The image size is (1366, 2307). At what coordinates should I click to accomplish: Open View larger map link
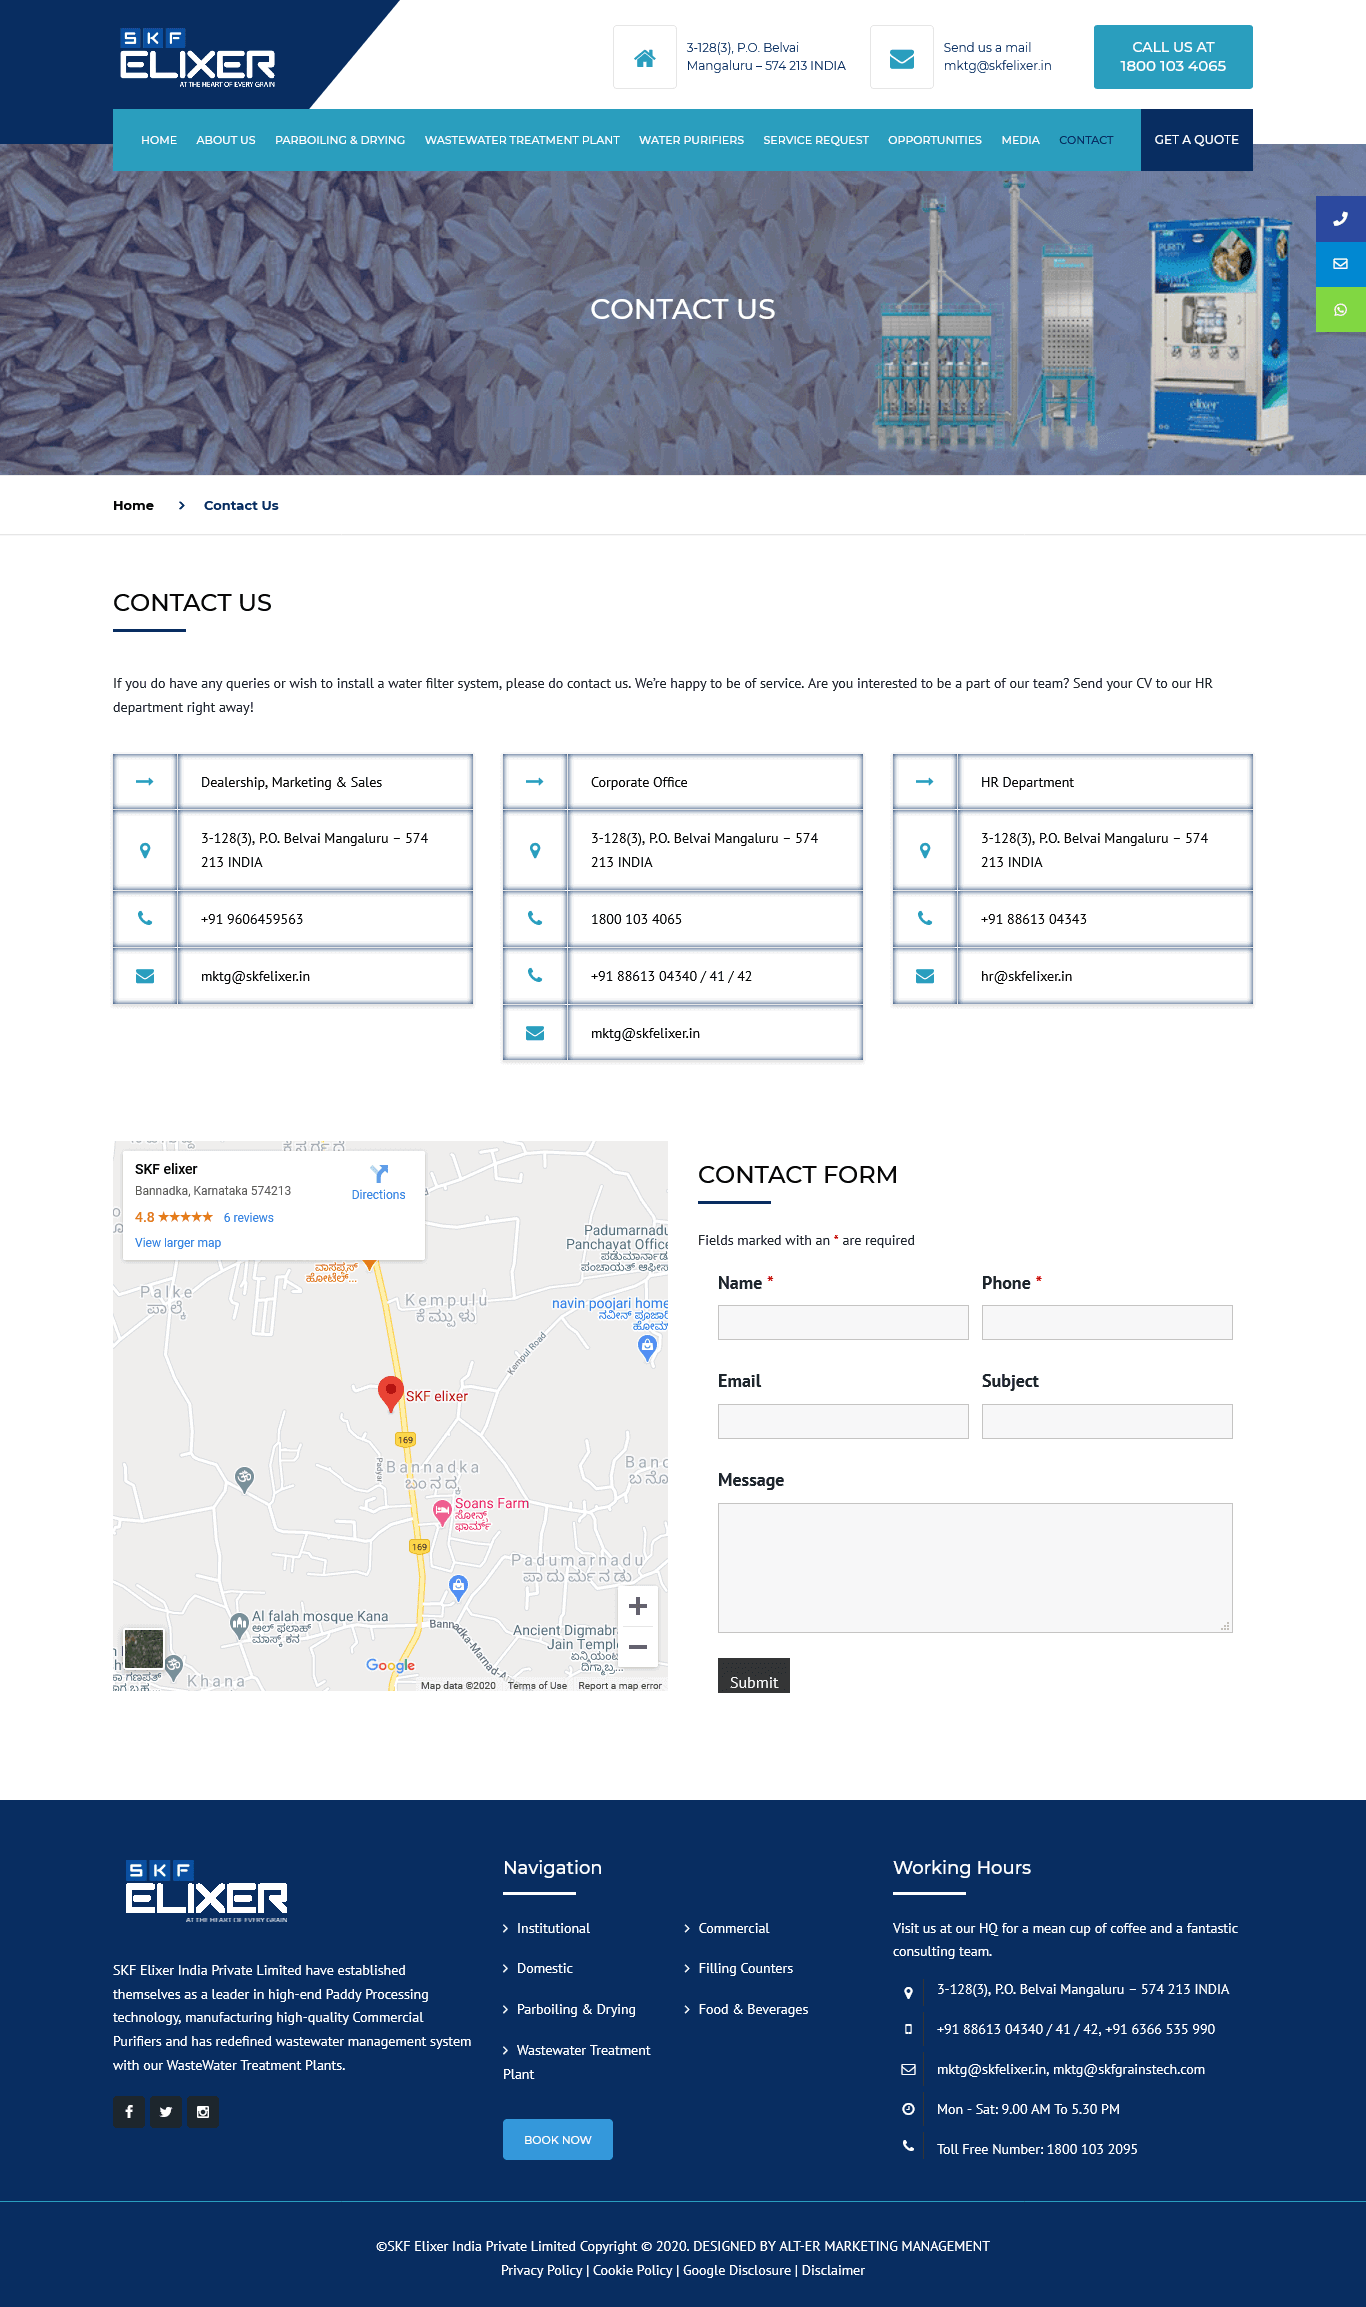click(178, 1243)
